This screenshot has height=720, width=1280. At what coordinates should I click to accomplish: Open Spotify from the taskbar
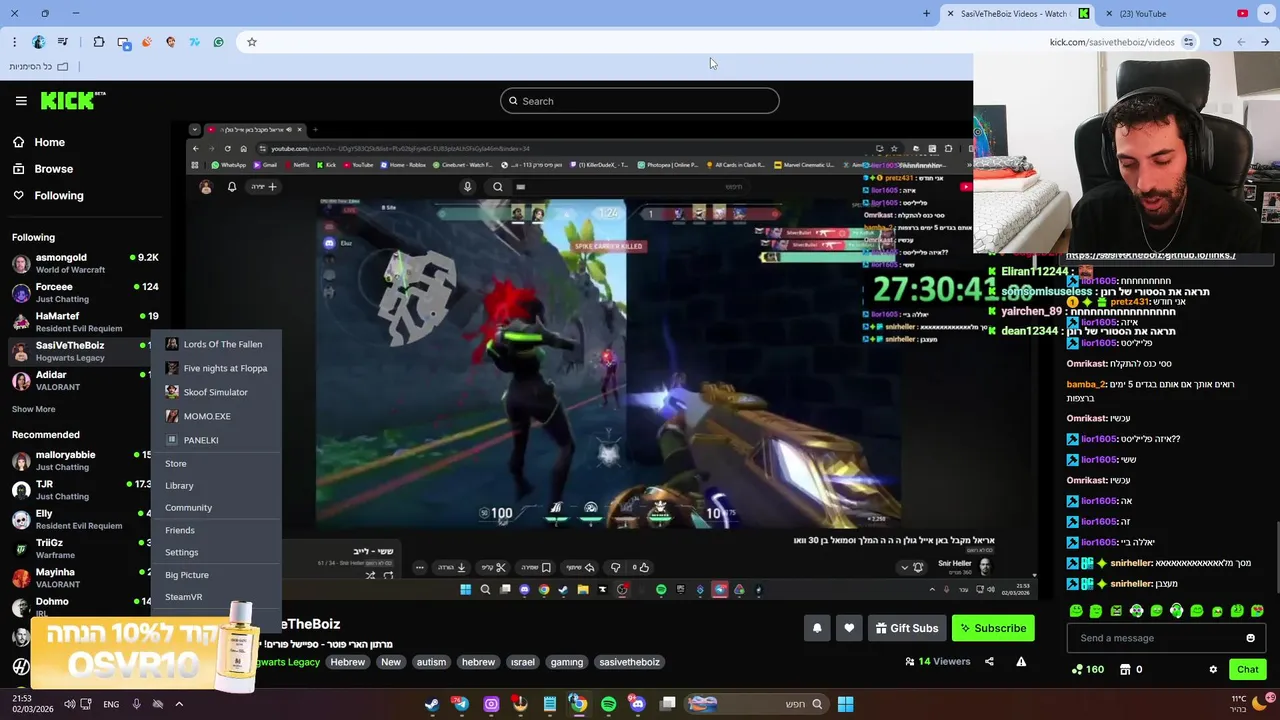(609, 704)
